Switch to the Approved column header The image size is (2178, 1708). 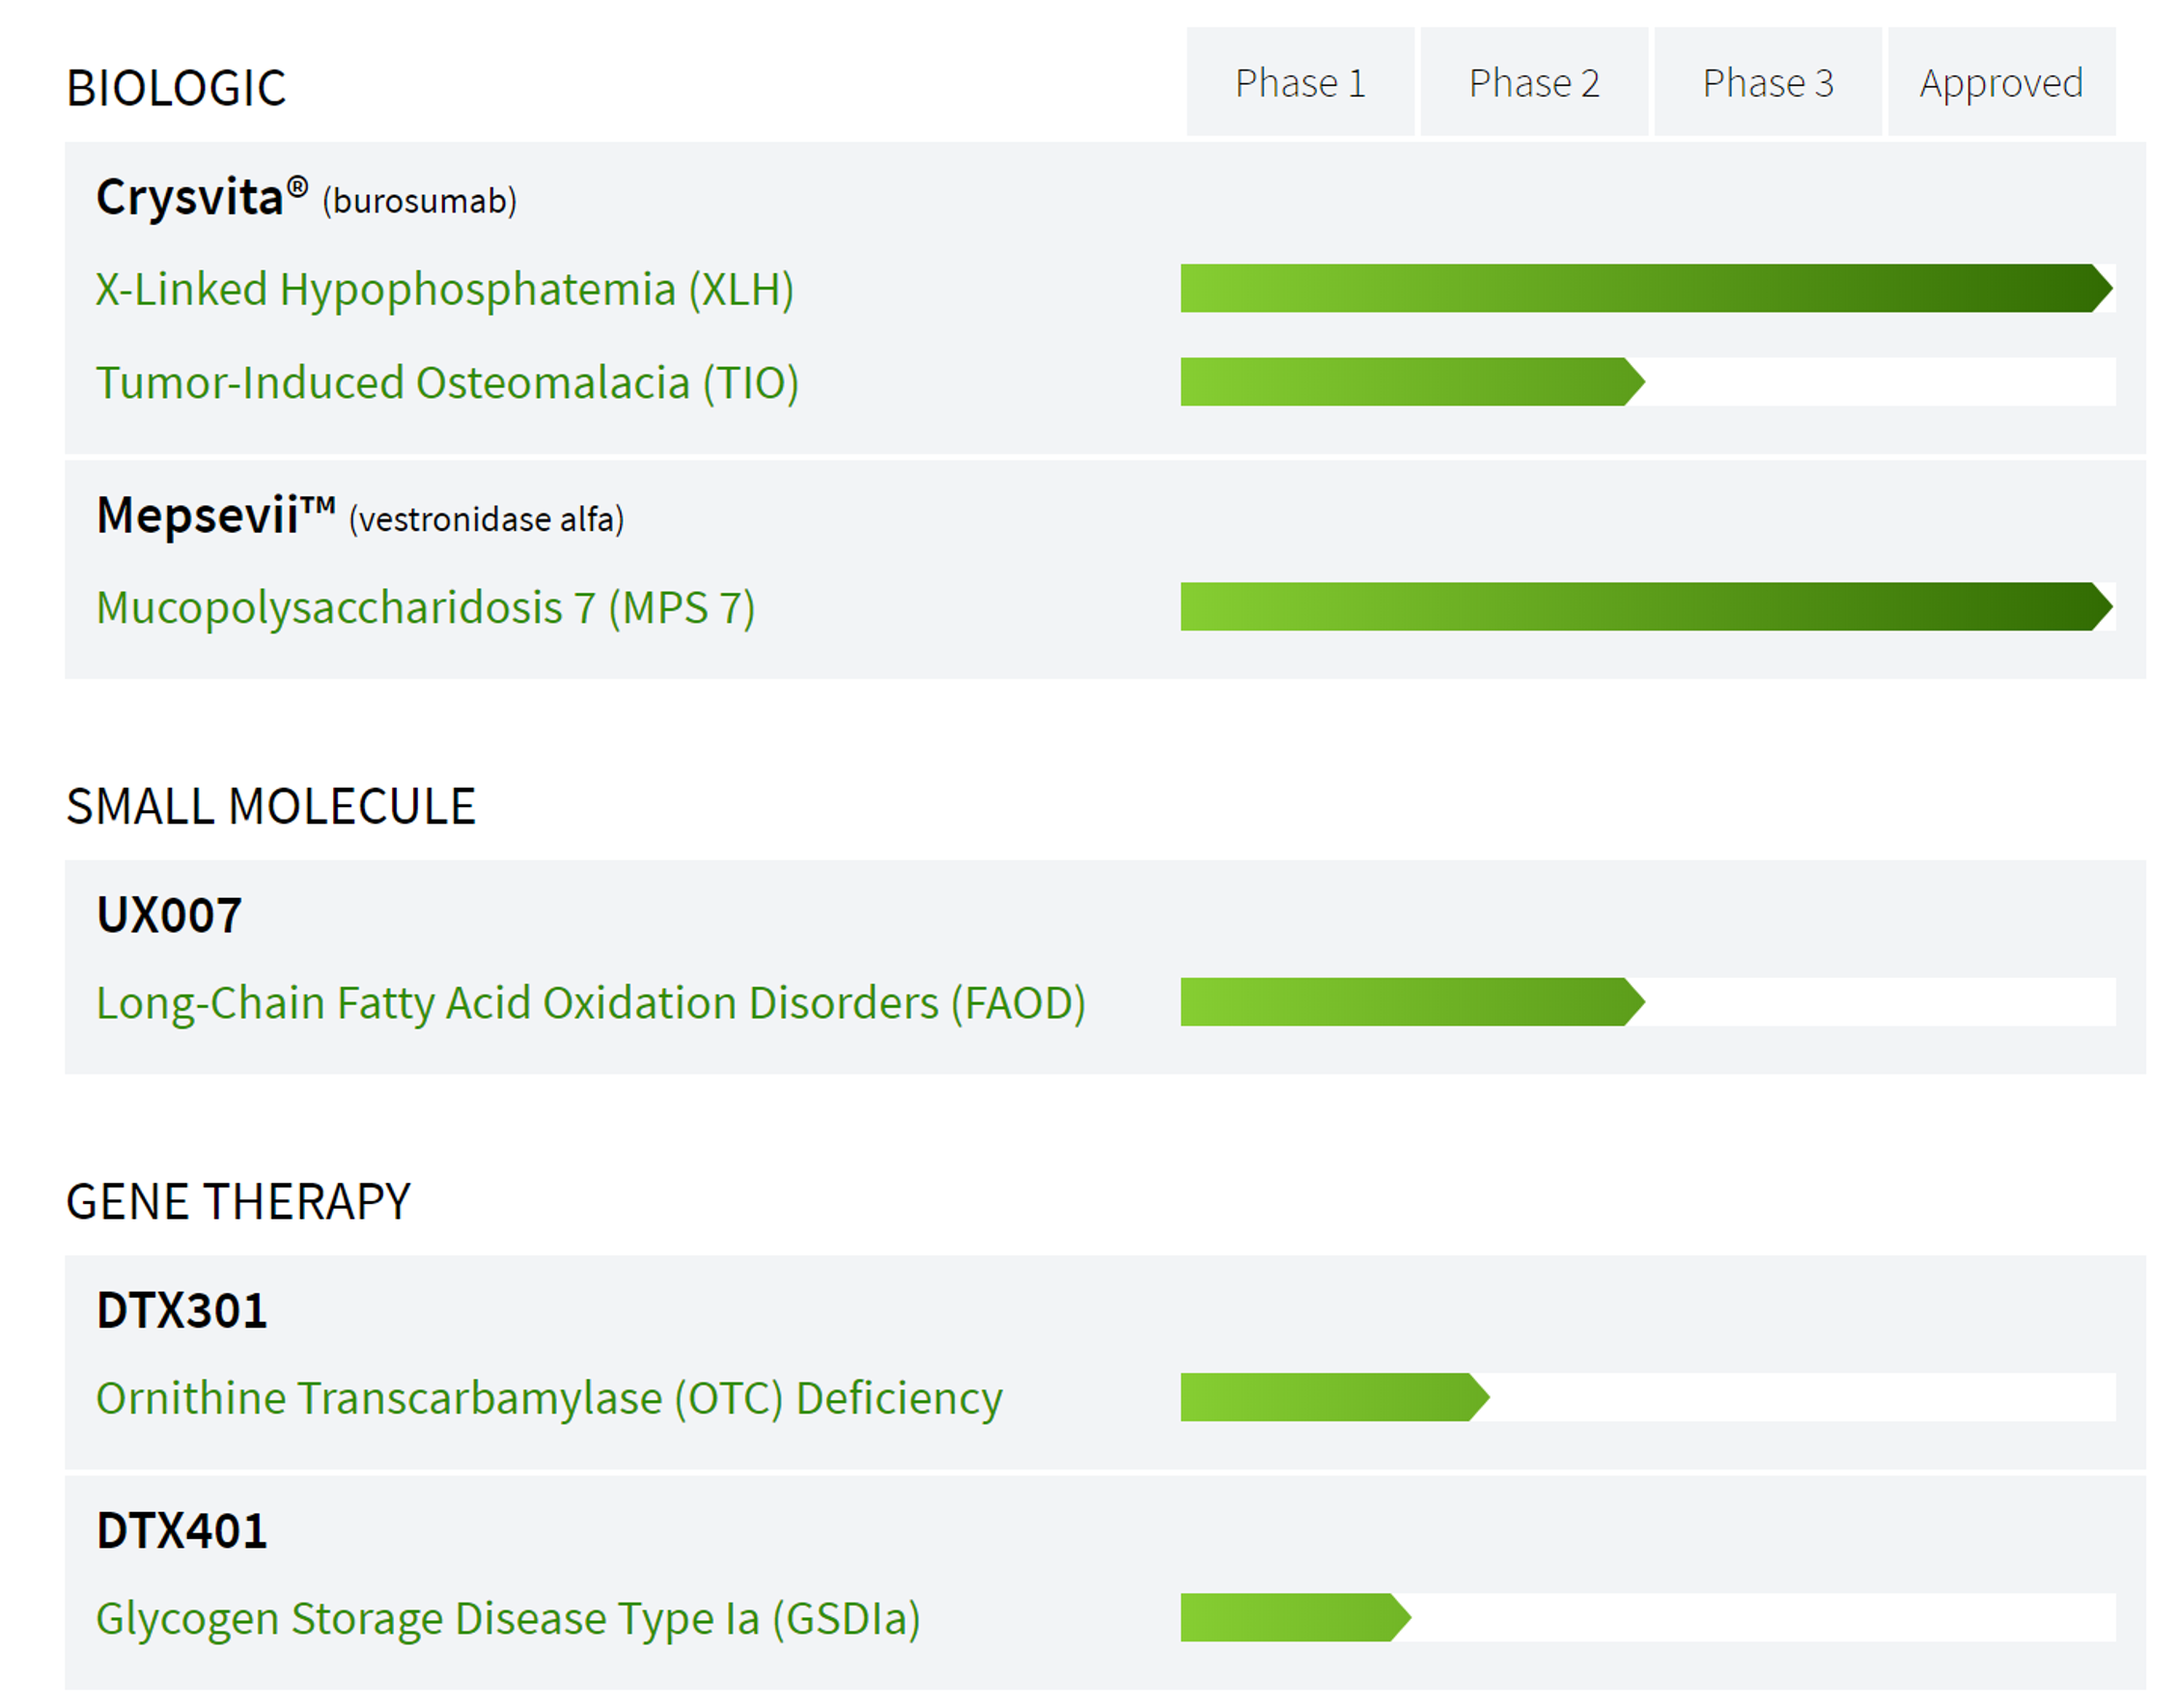coord(2000,83)
